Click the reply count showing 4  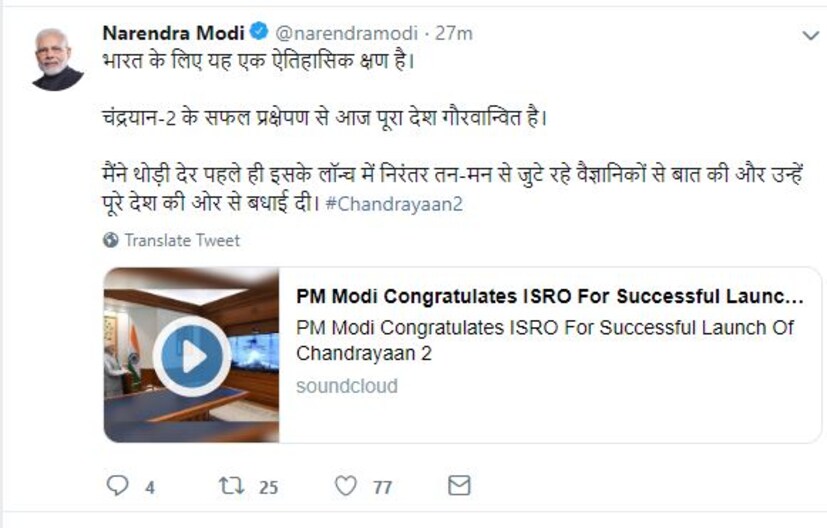point(149,487)
